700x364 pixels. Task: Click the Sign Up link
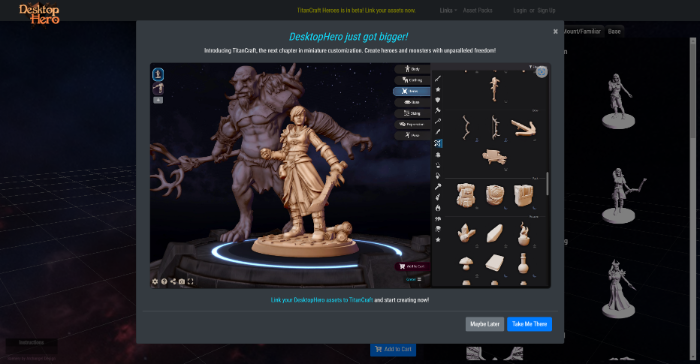pos(546,10)
